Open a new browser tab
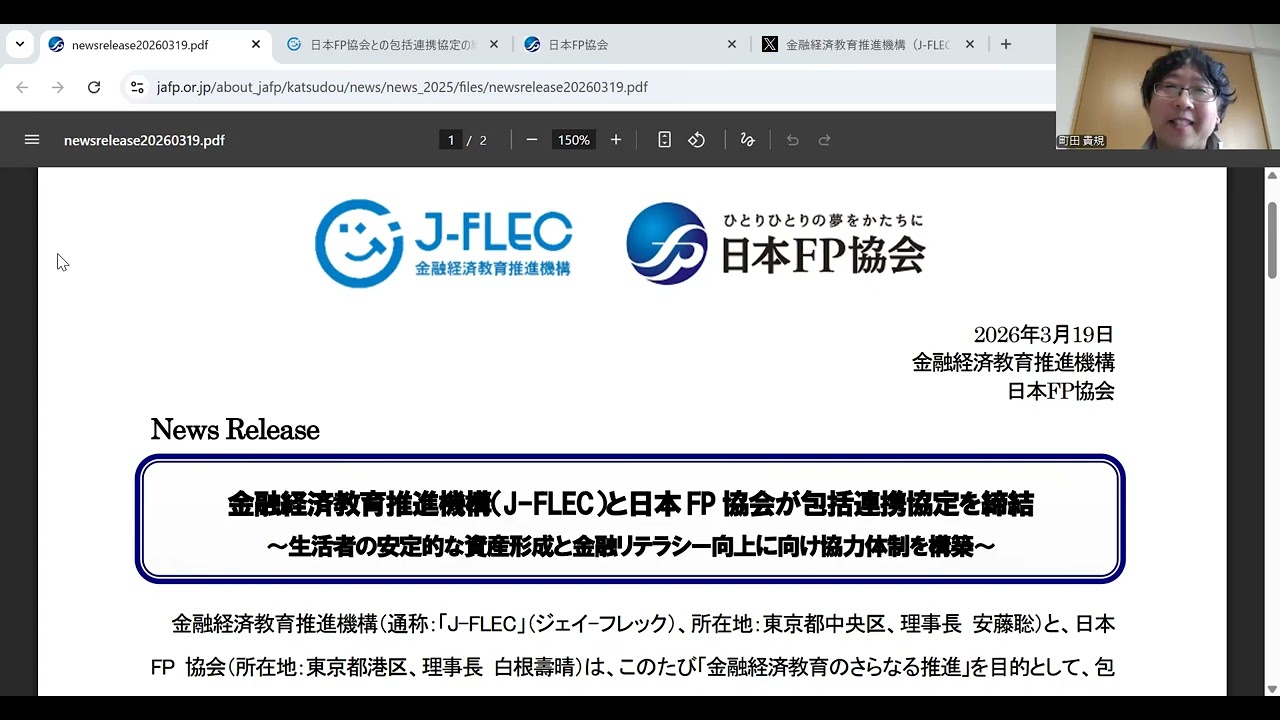The width and height of the screenshot is (1280, 720). (x=1006, y=44)
